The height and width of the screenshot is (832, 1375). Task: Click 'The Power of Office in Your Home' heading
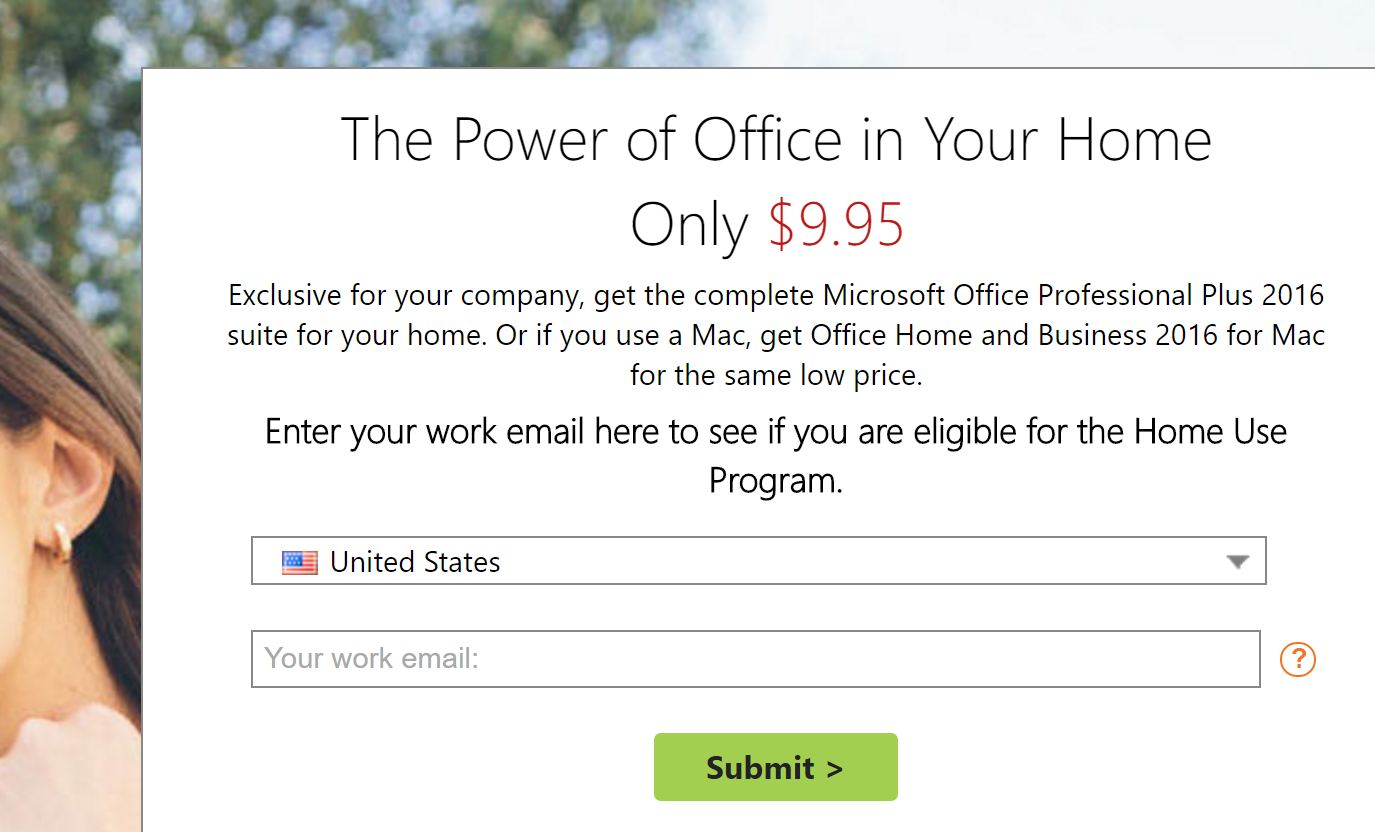coord(776,138)
